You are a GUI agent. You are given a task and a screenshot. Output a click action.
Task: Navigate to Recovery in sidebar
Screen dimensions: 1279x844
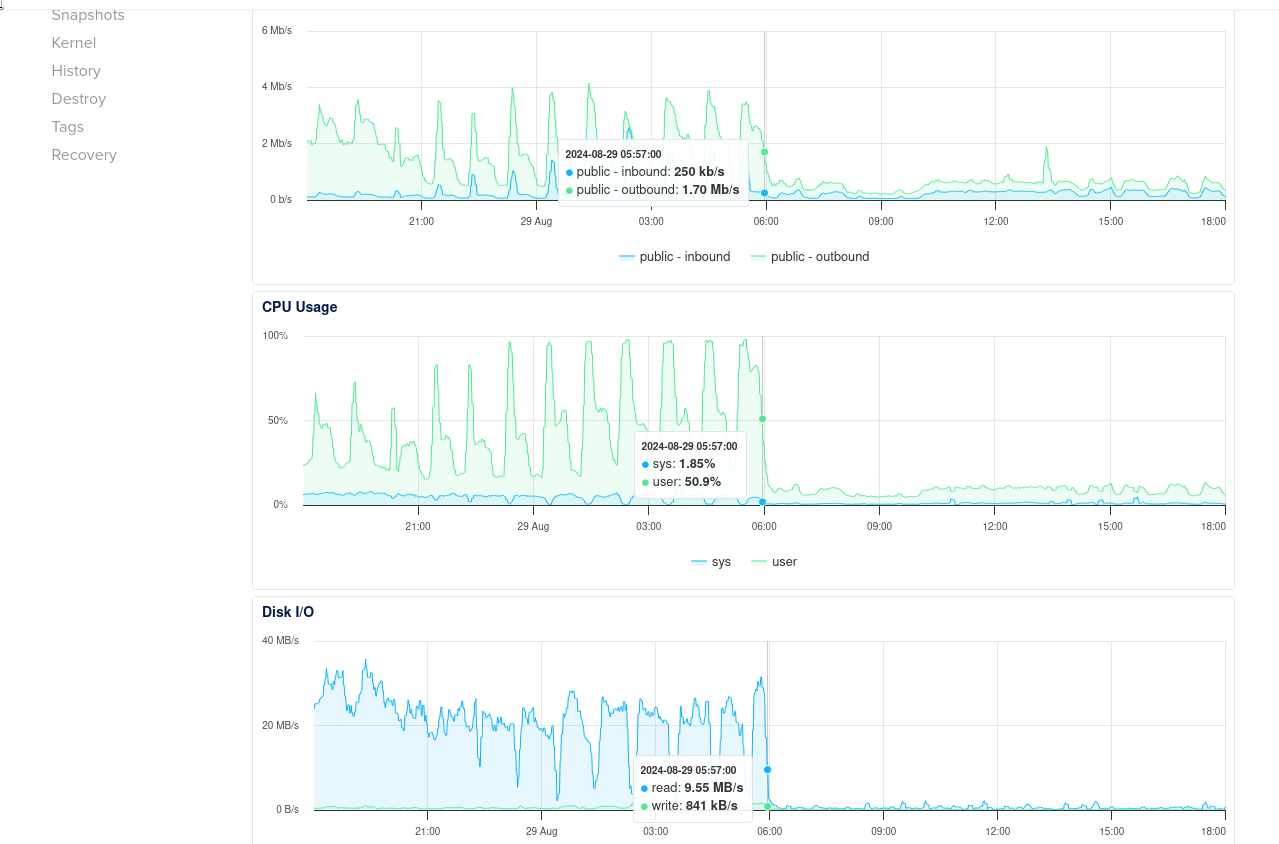pyautogui.click(x=84, y=155)
